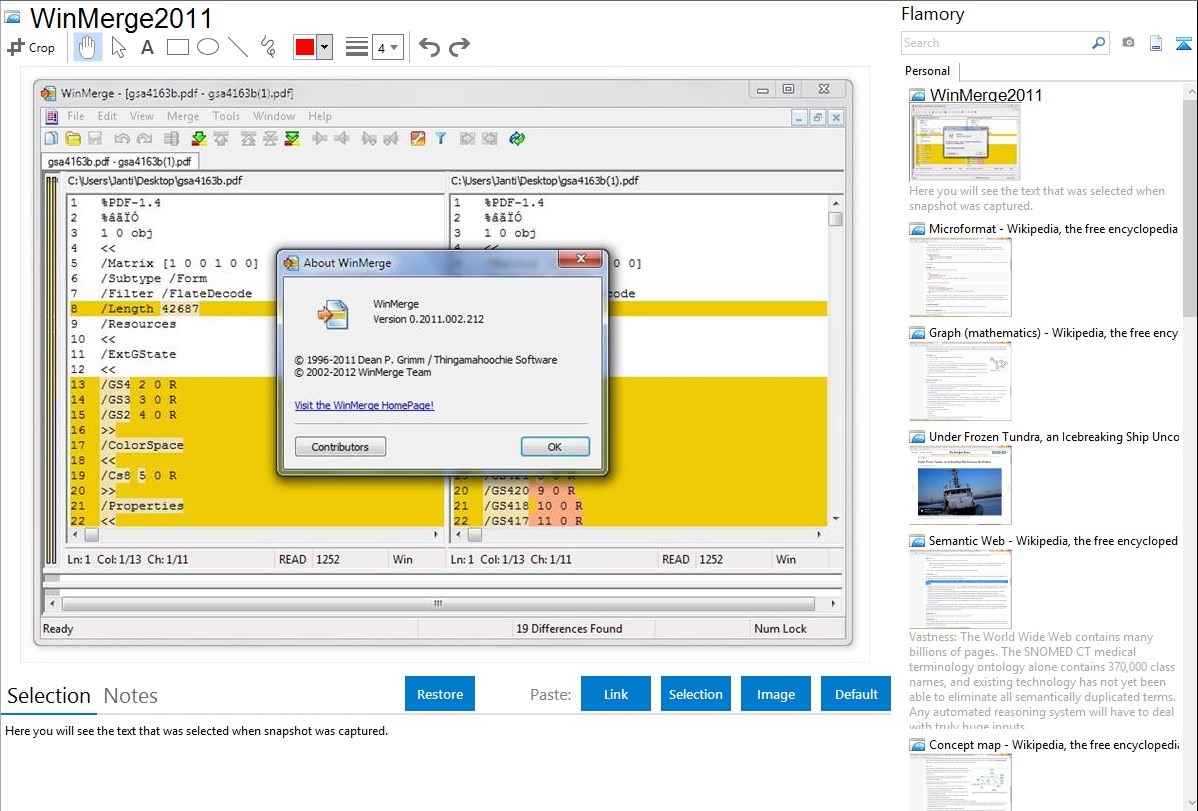Choose the arrow pointer selection tool
The height and width of the screenshot is (811, 1198).
(x=118, y=47)
